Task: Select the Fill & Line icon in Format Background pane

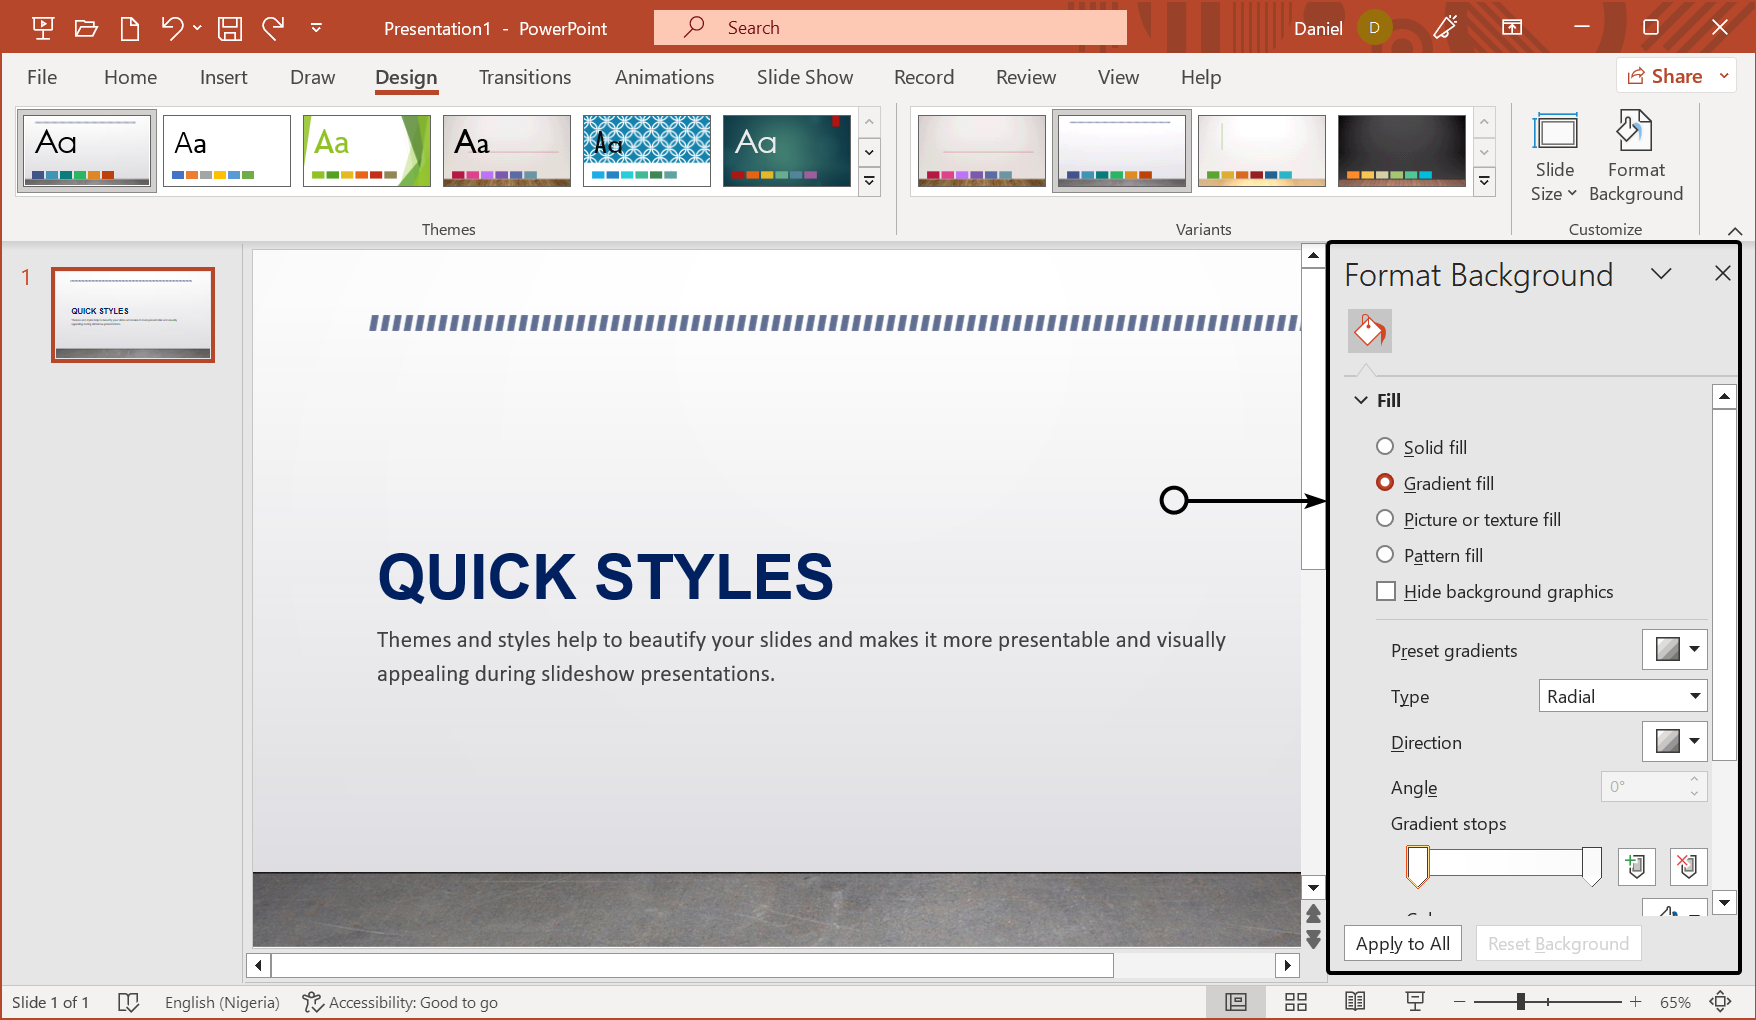Action: pos(1369,331)
